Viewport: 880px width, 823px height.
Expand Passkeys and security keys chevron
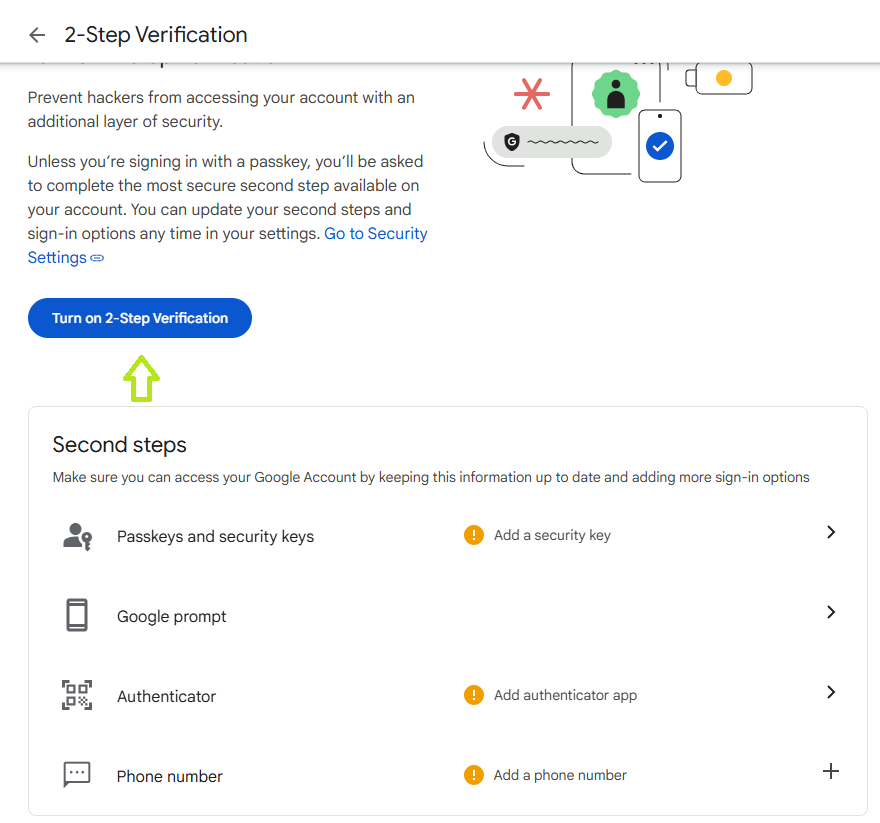pyautogui.click(x=830, y=533)
